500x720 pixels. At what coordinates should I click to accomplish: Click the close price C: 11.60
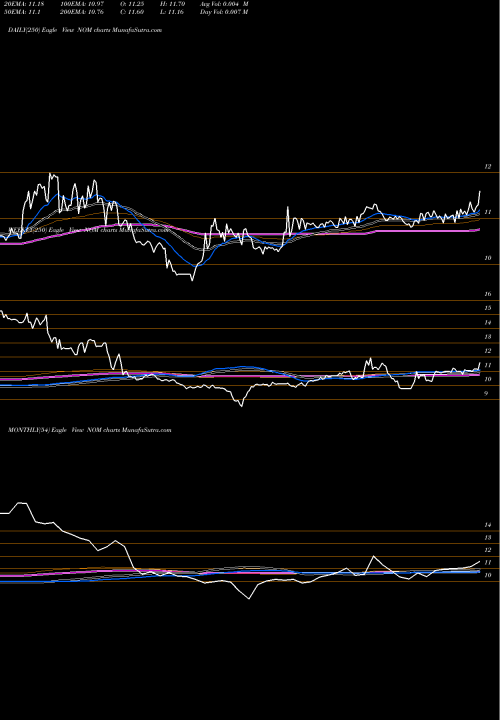point(132,12)
